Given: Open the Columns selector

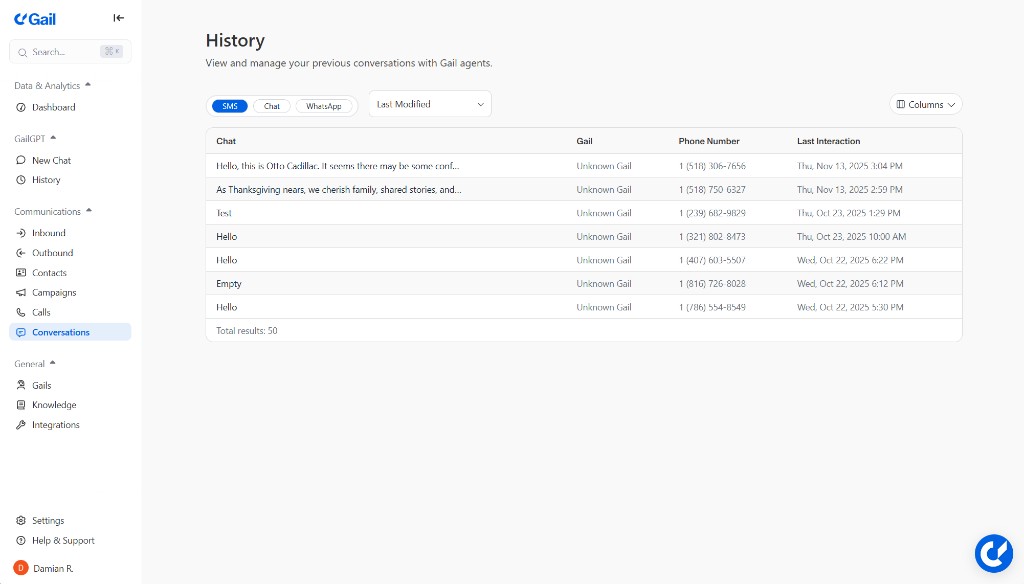Looking at the screenshot, I should pyautogui.click(x=925, y=103).
